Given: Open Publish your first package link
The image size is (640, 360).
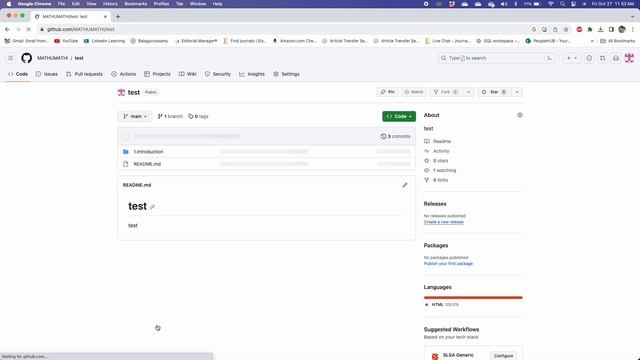Looking at the screenshot, I should click(x=448, y=264).
